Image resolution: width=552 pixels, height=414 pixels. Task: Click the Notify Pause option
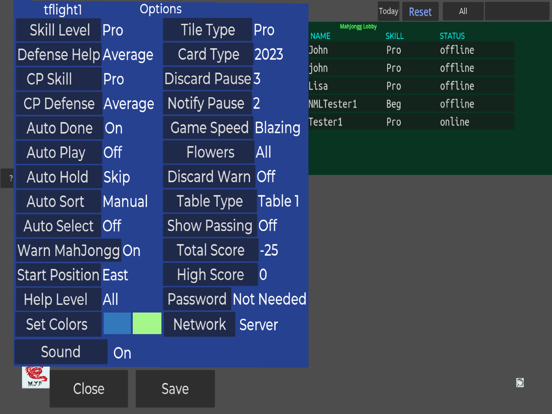[x=208, y=104]
